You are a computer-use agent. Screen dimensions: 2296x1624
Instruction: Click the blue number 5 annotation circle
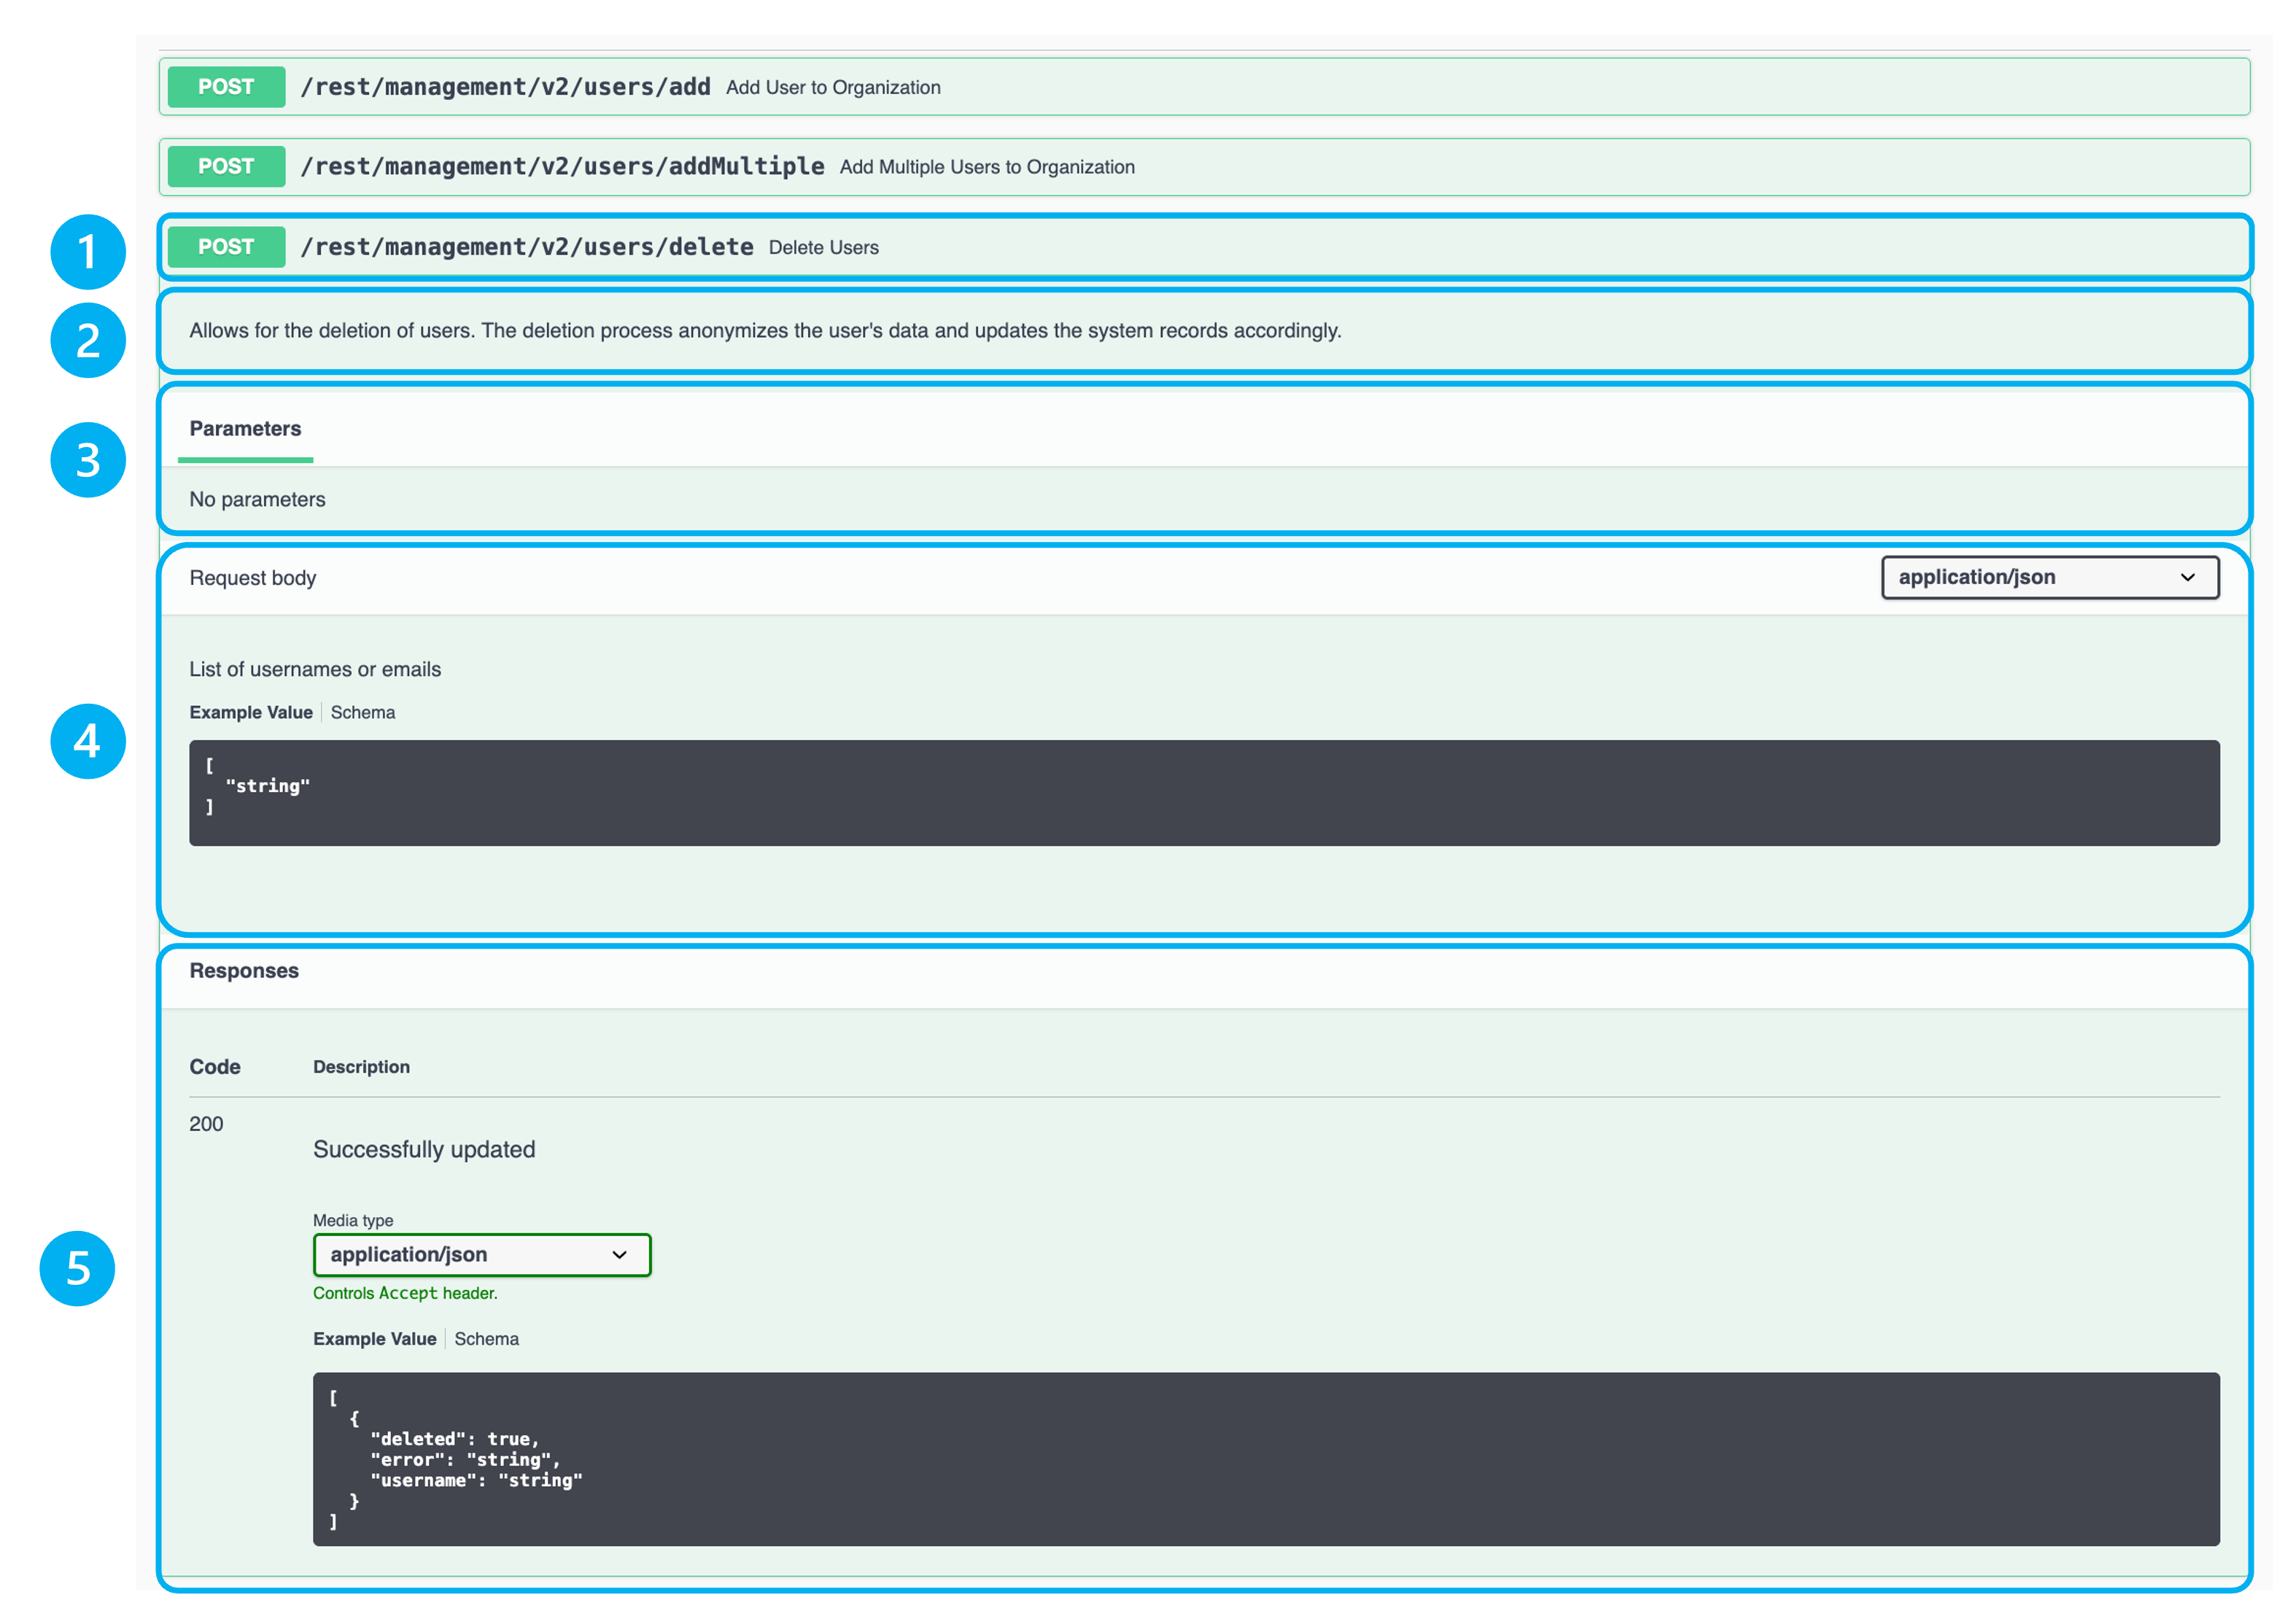78,1268
